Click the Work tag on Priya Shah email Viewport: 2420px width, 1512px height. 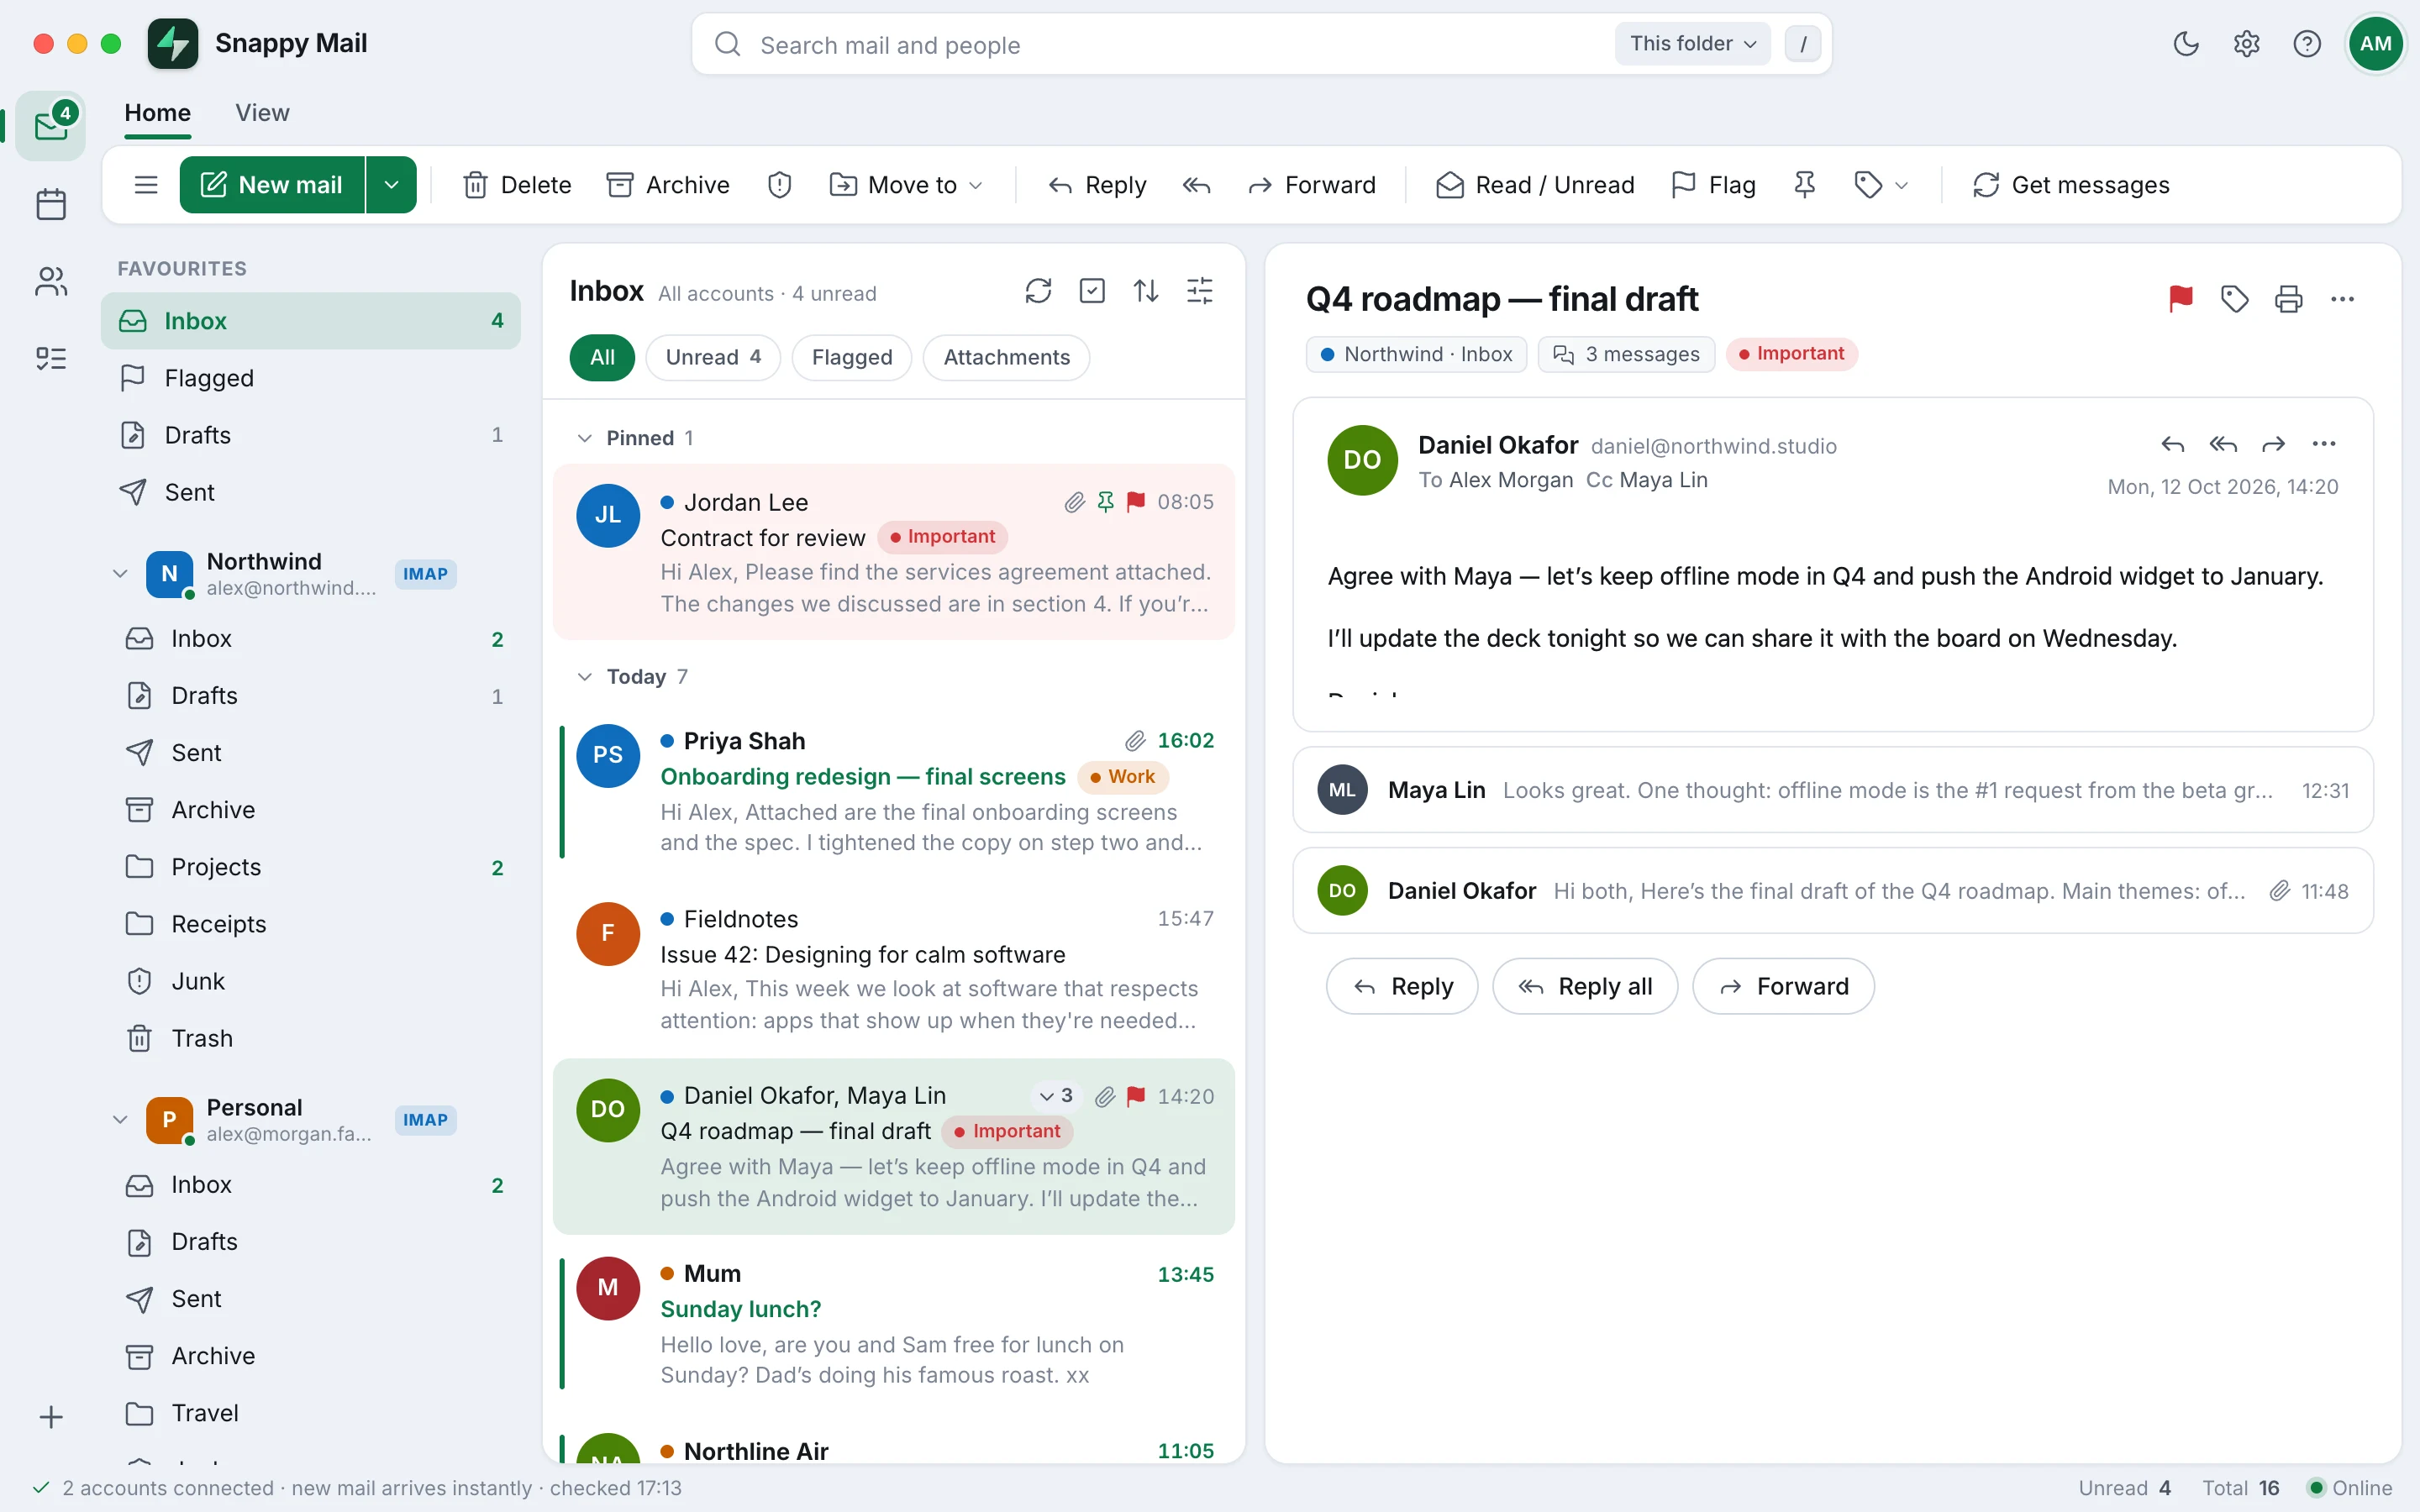point(1122,777)
